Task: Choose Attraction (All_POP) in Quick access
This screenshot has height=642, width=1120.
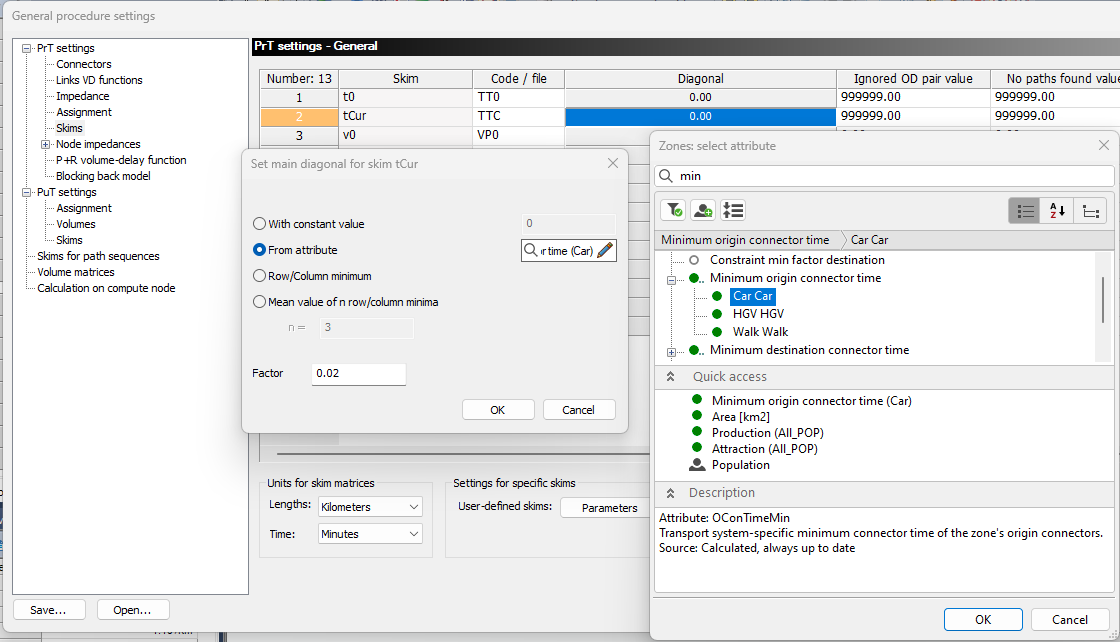Action: point(764,448)
